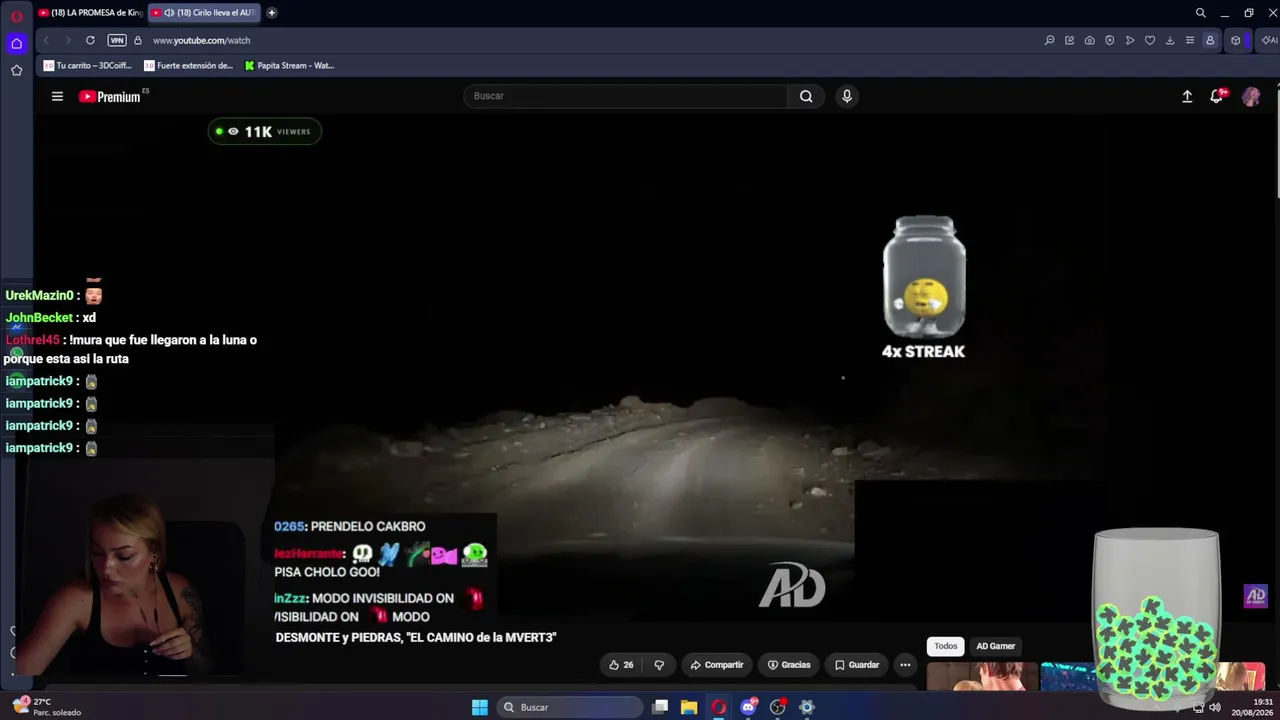Open the Opera start page home icon

[x=16, y=43]
